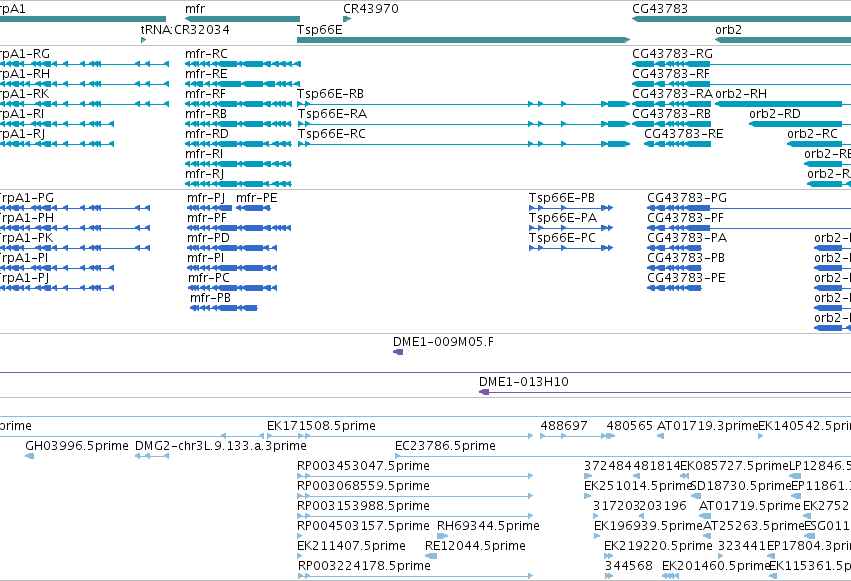The height and width of the screenshot is (581, 851).
Task: Click the Tsp66E gene span bar
Action: tap(463, 40)
